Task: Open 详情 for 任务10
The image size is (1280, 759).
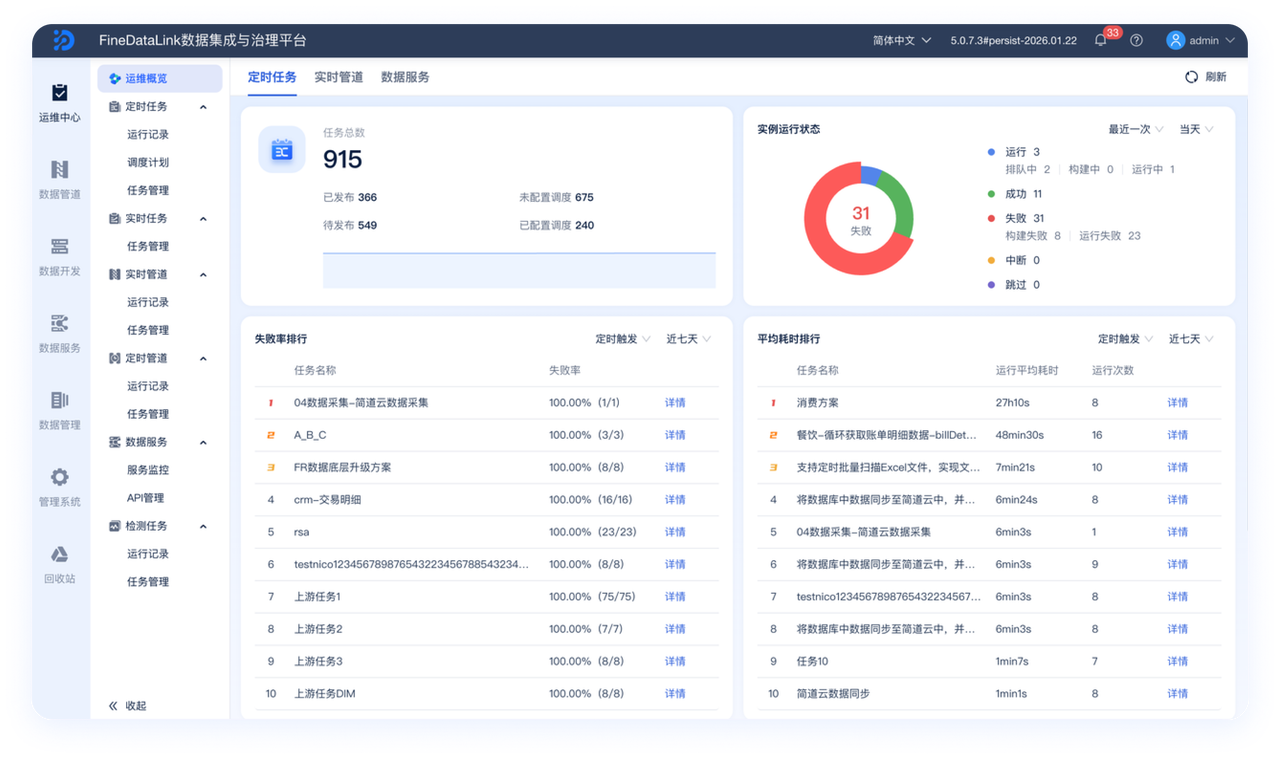Action: coord(1177,661)
